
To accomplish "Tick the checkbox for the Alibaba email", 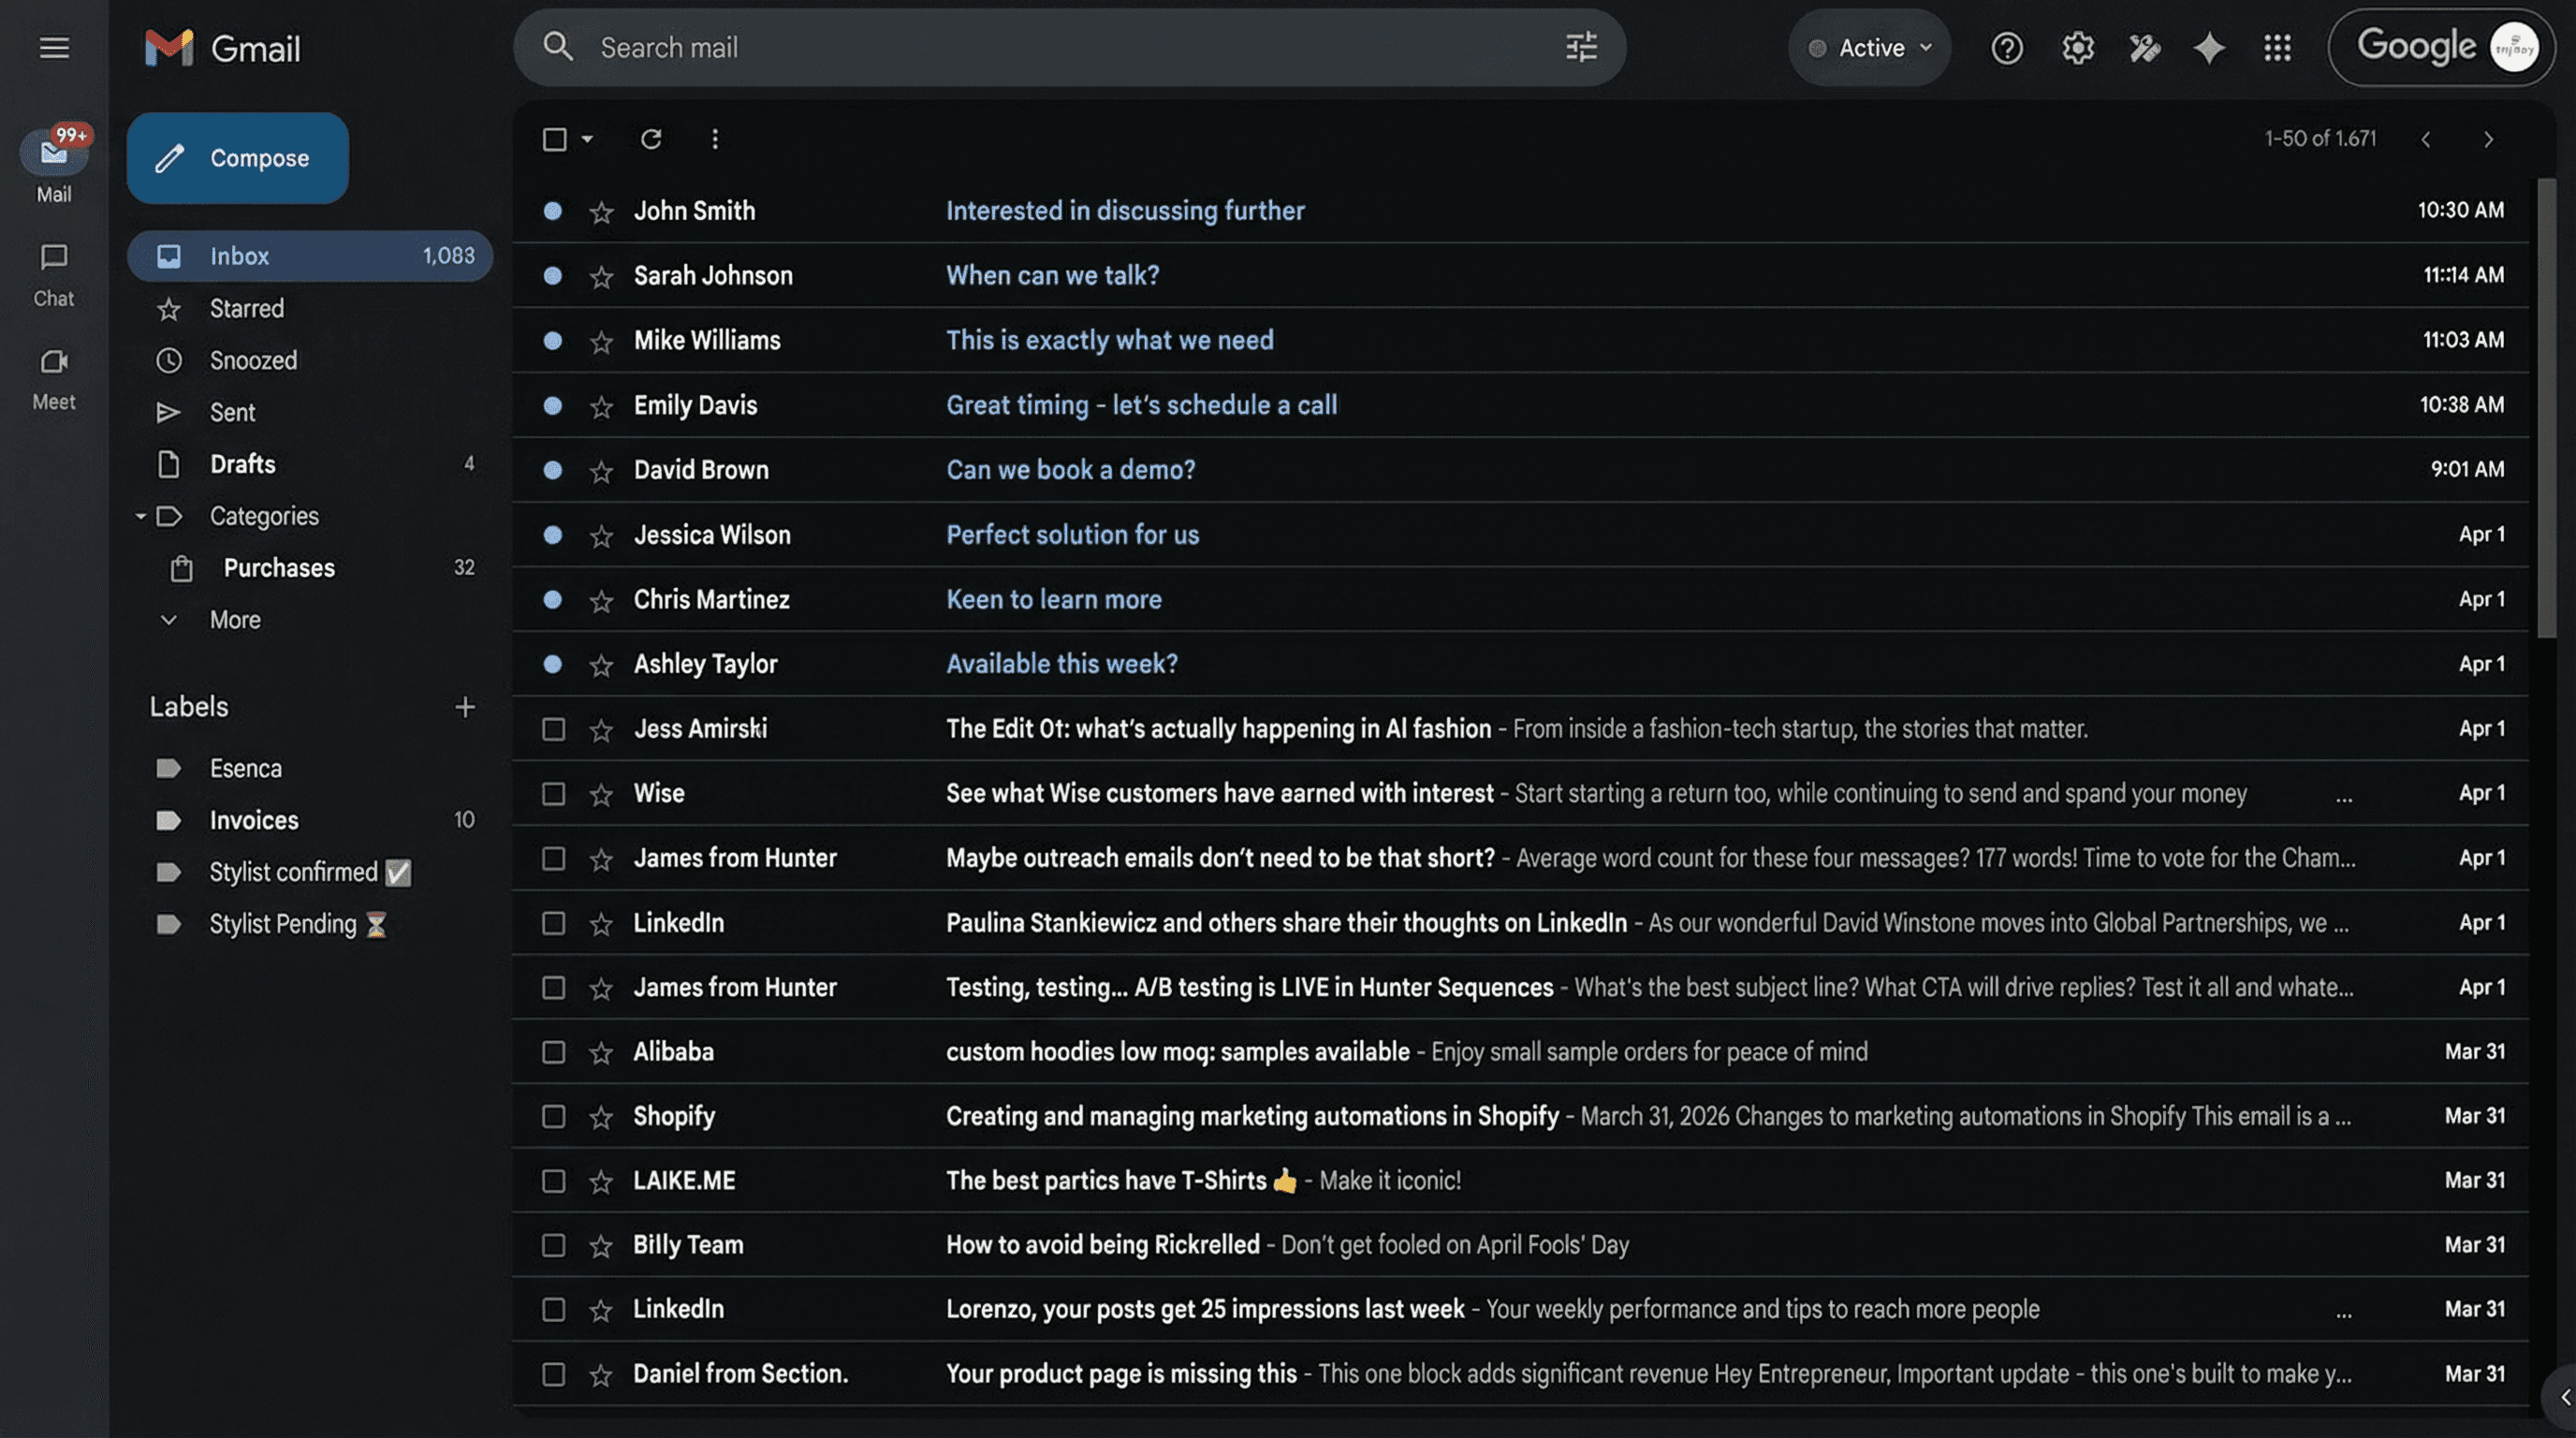I will click(553, 1052).
